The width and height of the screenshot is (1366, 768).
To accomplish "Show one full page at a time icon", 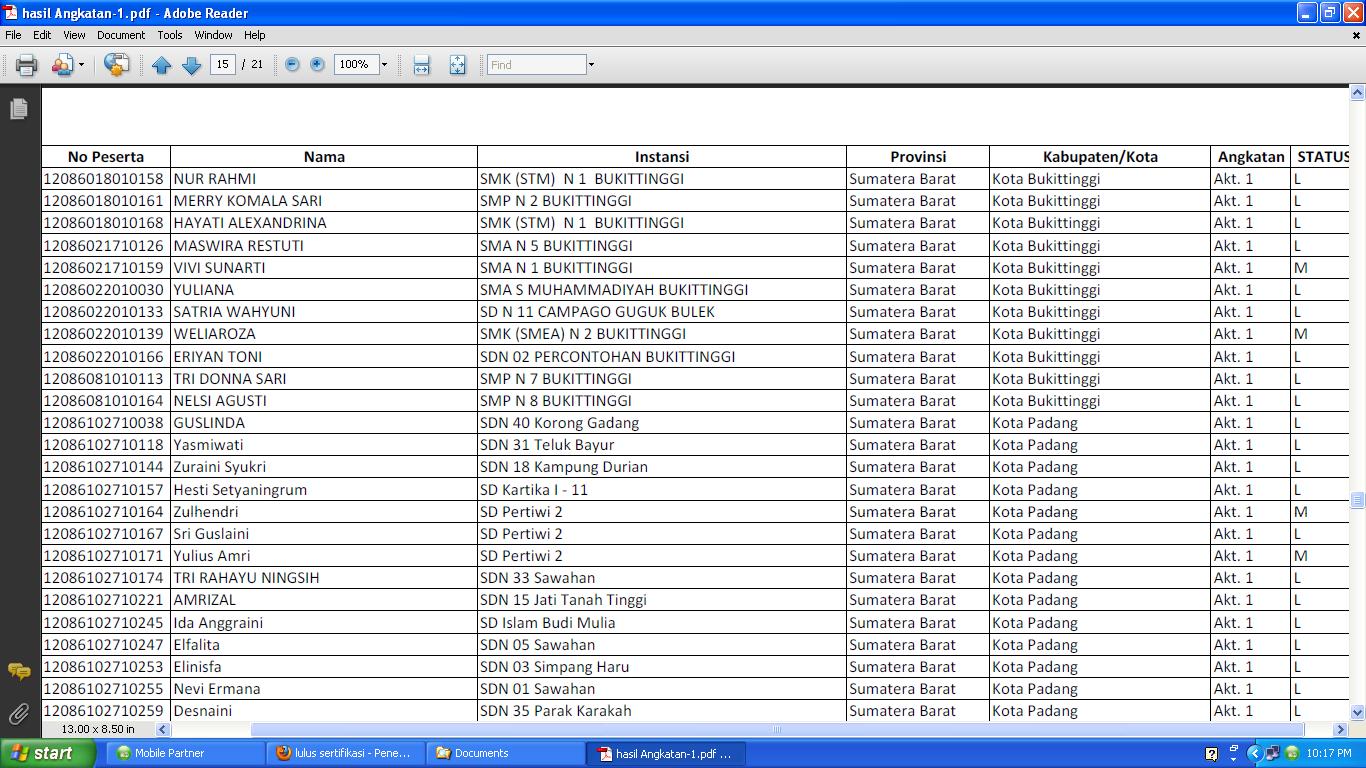I will pos(457,65).
